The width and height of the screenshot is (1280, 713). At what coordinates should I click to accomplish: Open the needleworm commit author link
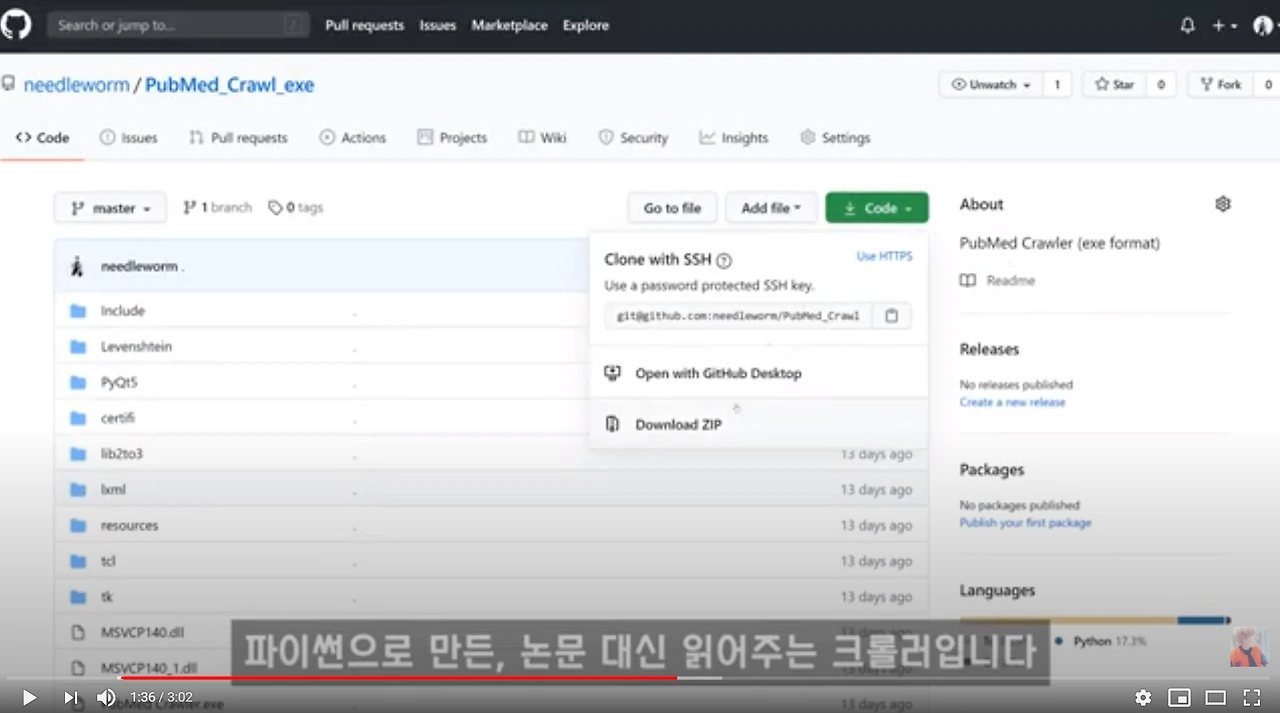(139, 267)
